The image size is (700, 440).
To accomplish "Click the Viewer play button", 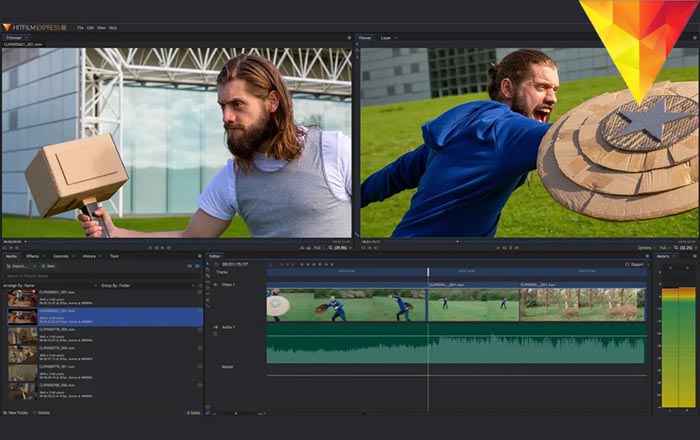I will (511, 248).
